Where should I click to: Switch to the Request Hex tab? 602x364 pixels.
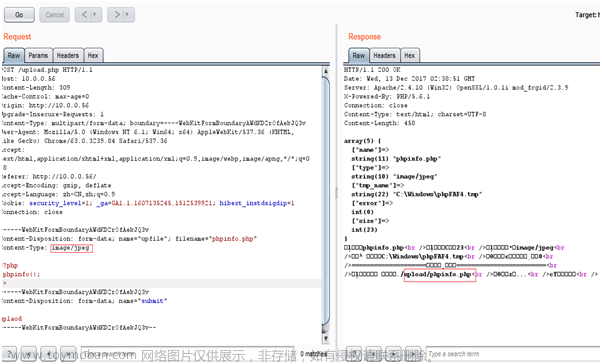tap(93, 56)
